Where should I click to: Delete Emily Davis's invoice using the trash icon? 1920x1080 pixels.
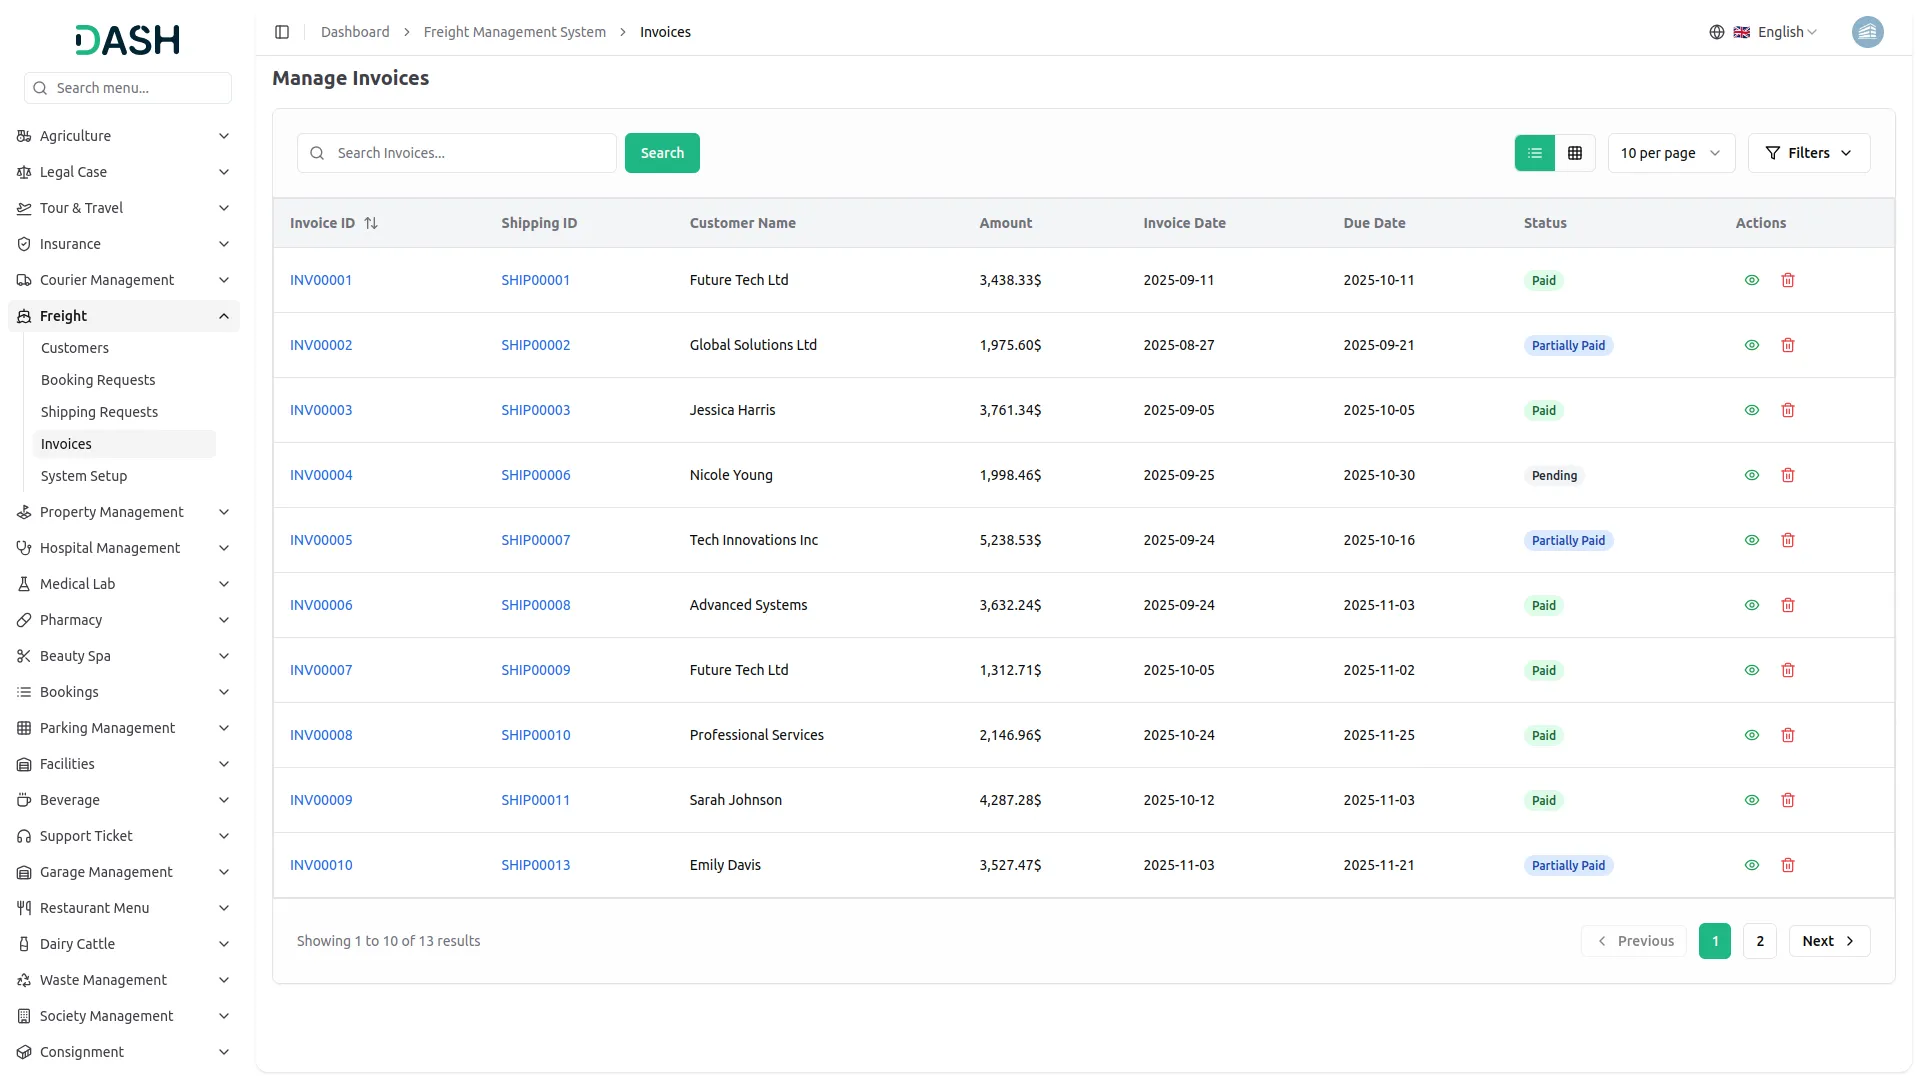tap(1787, 864)
